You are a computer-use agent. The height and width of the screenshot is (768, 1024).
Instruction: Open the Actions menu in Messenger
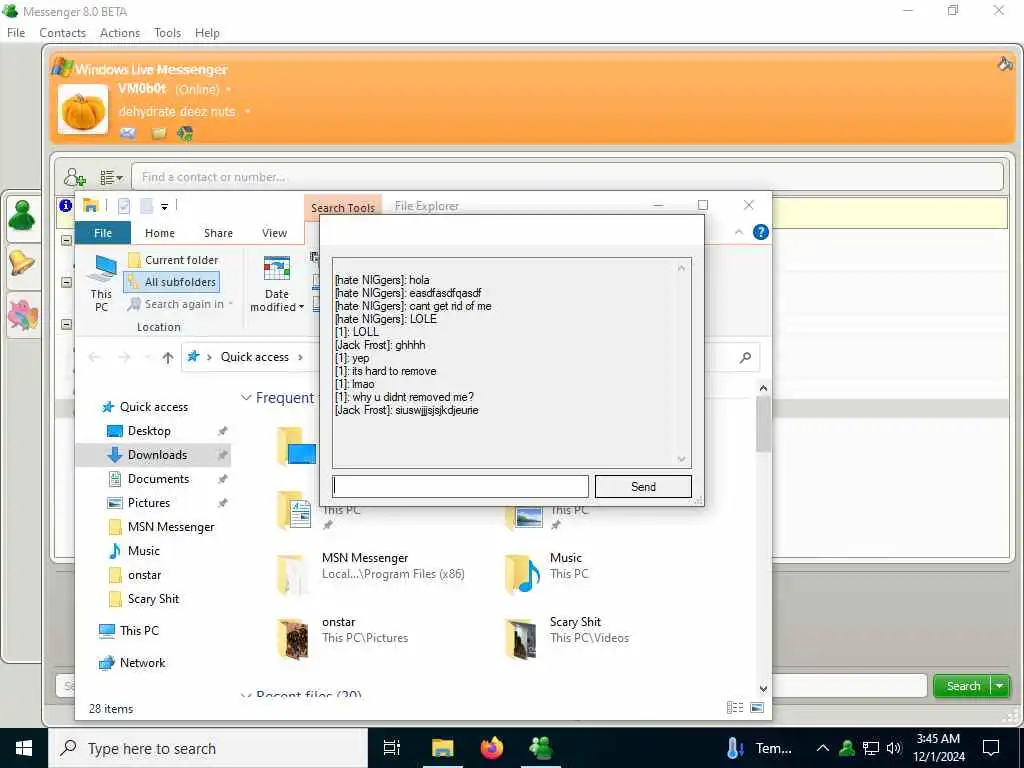tap(120, 33)
